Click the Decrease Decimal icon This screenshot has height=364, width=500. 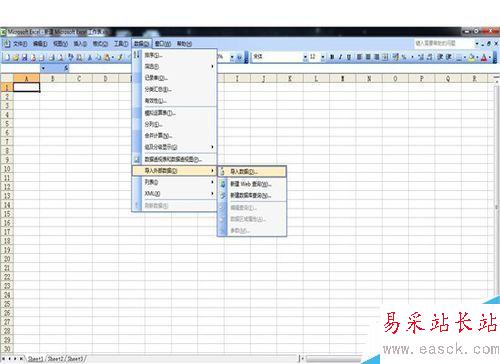(x=430, y=57)
